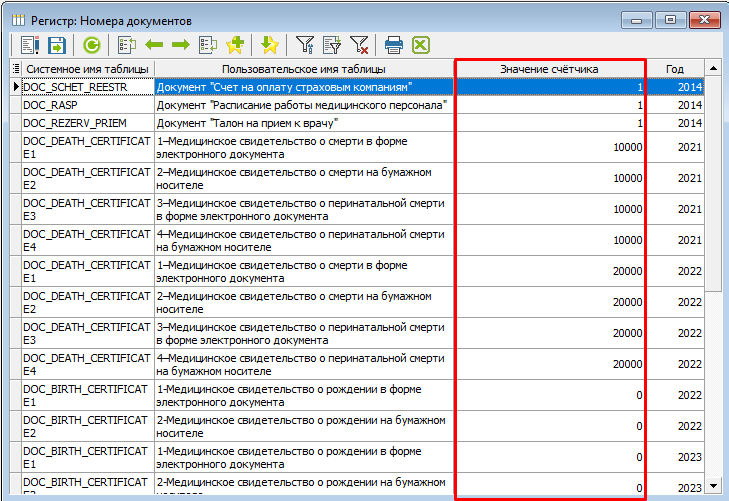Click the green refresh icon

click(x=92, y=45)
